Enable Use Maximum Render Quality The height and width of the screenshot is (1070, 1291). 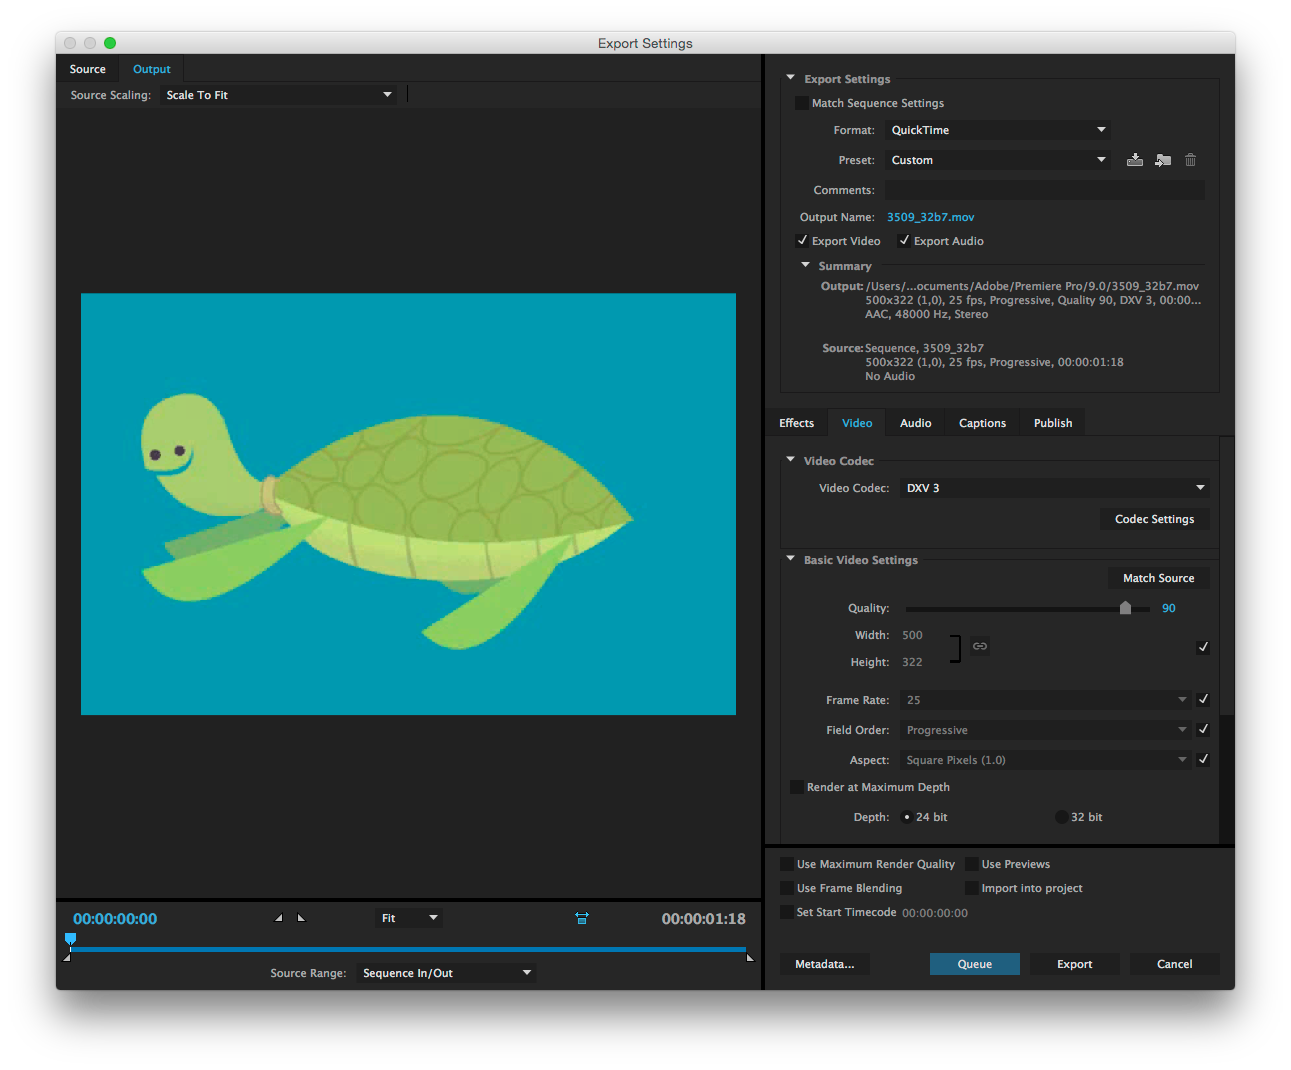pyautogui.click(x=787, y=864)
